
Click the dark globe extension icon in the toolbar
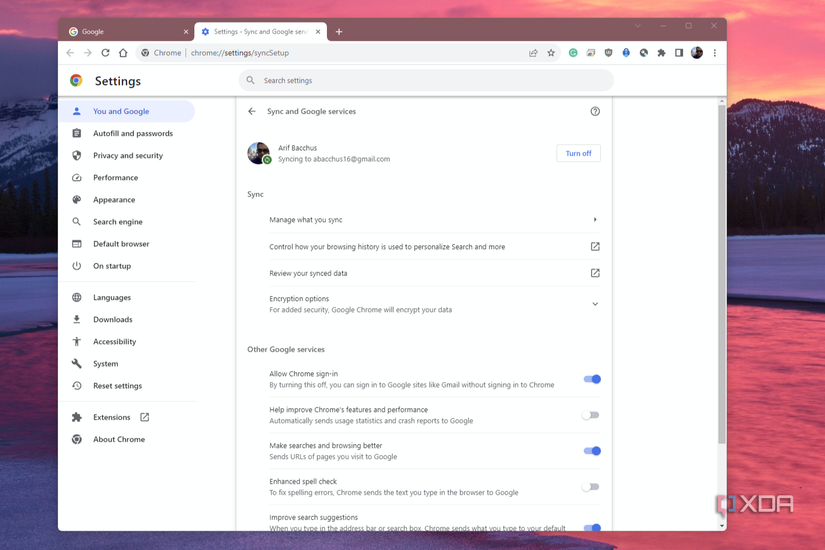643,53
